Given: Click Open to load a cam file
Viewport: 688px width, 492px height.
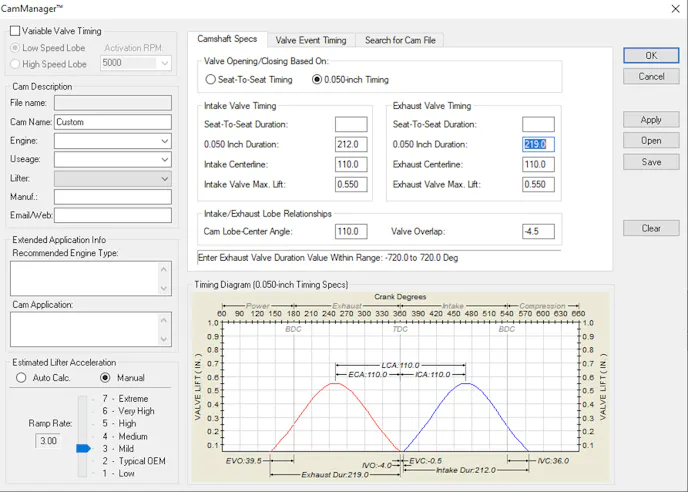Looking at the screenshot, I should [x=651, y=141].
